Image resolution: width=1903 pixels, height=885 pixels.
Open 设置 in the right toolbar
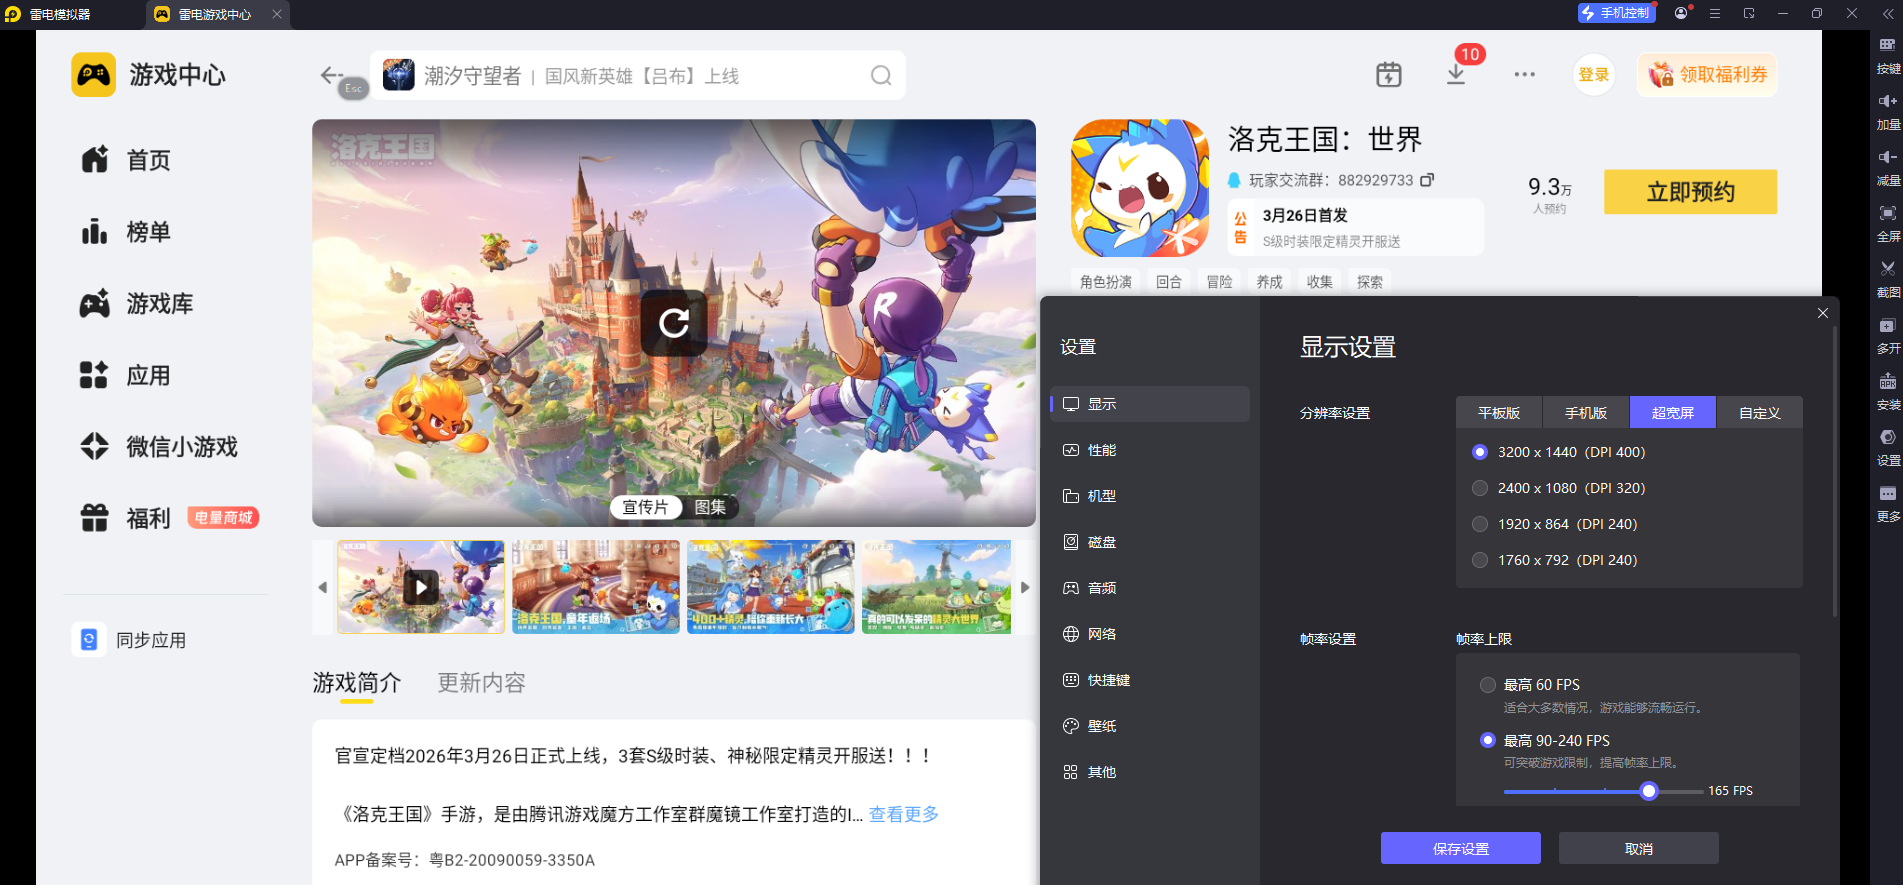(1888, 448)
